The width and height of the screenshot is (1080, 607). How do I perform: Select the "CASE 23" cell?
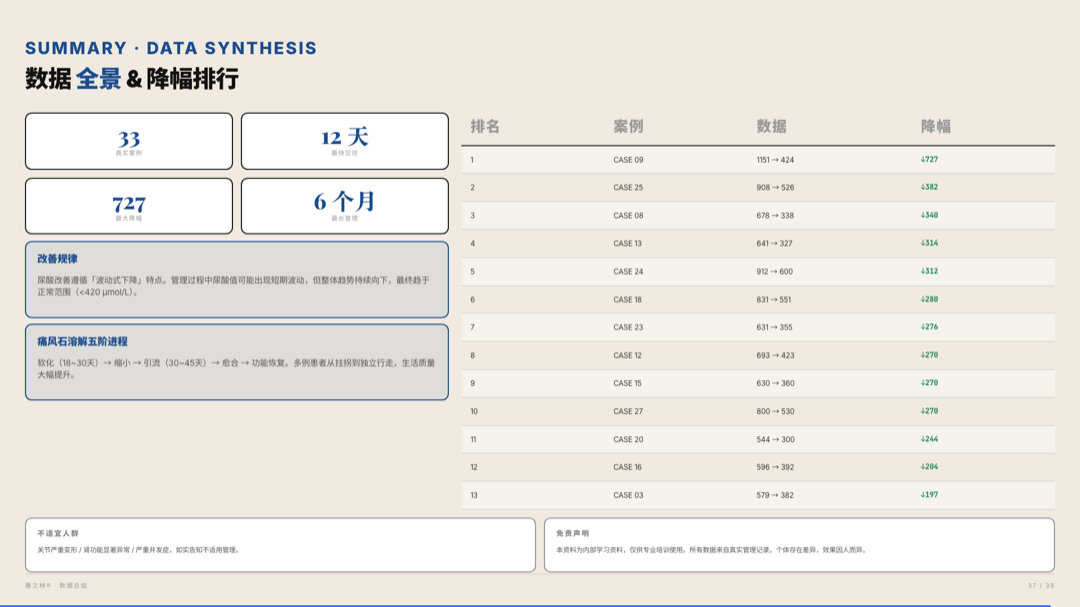pos(628,327)
